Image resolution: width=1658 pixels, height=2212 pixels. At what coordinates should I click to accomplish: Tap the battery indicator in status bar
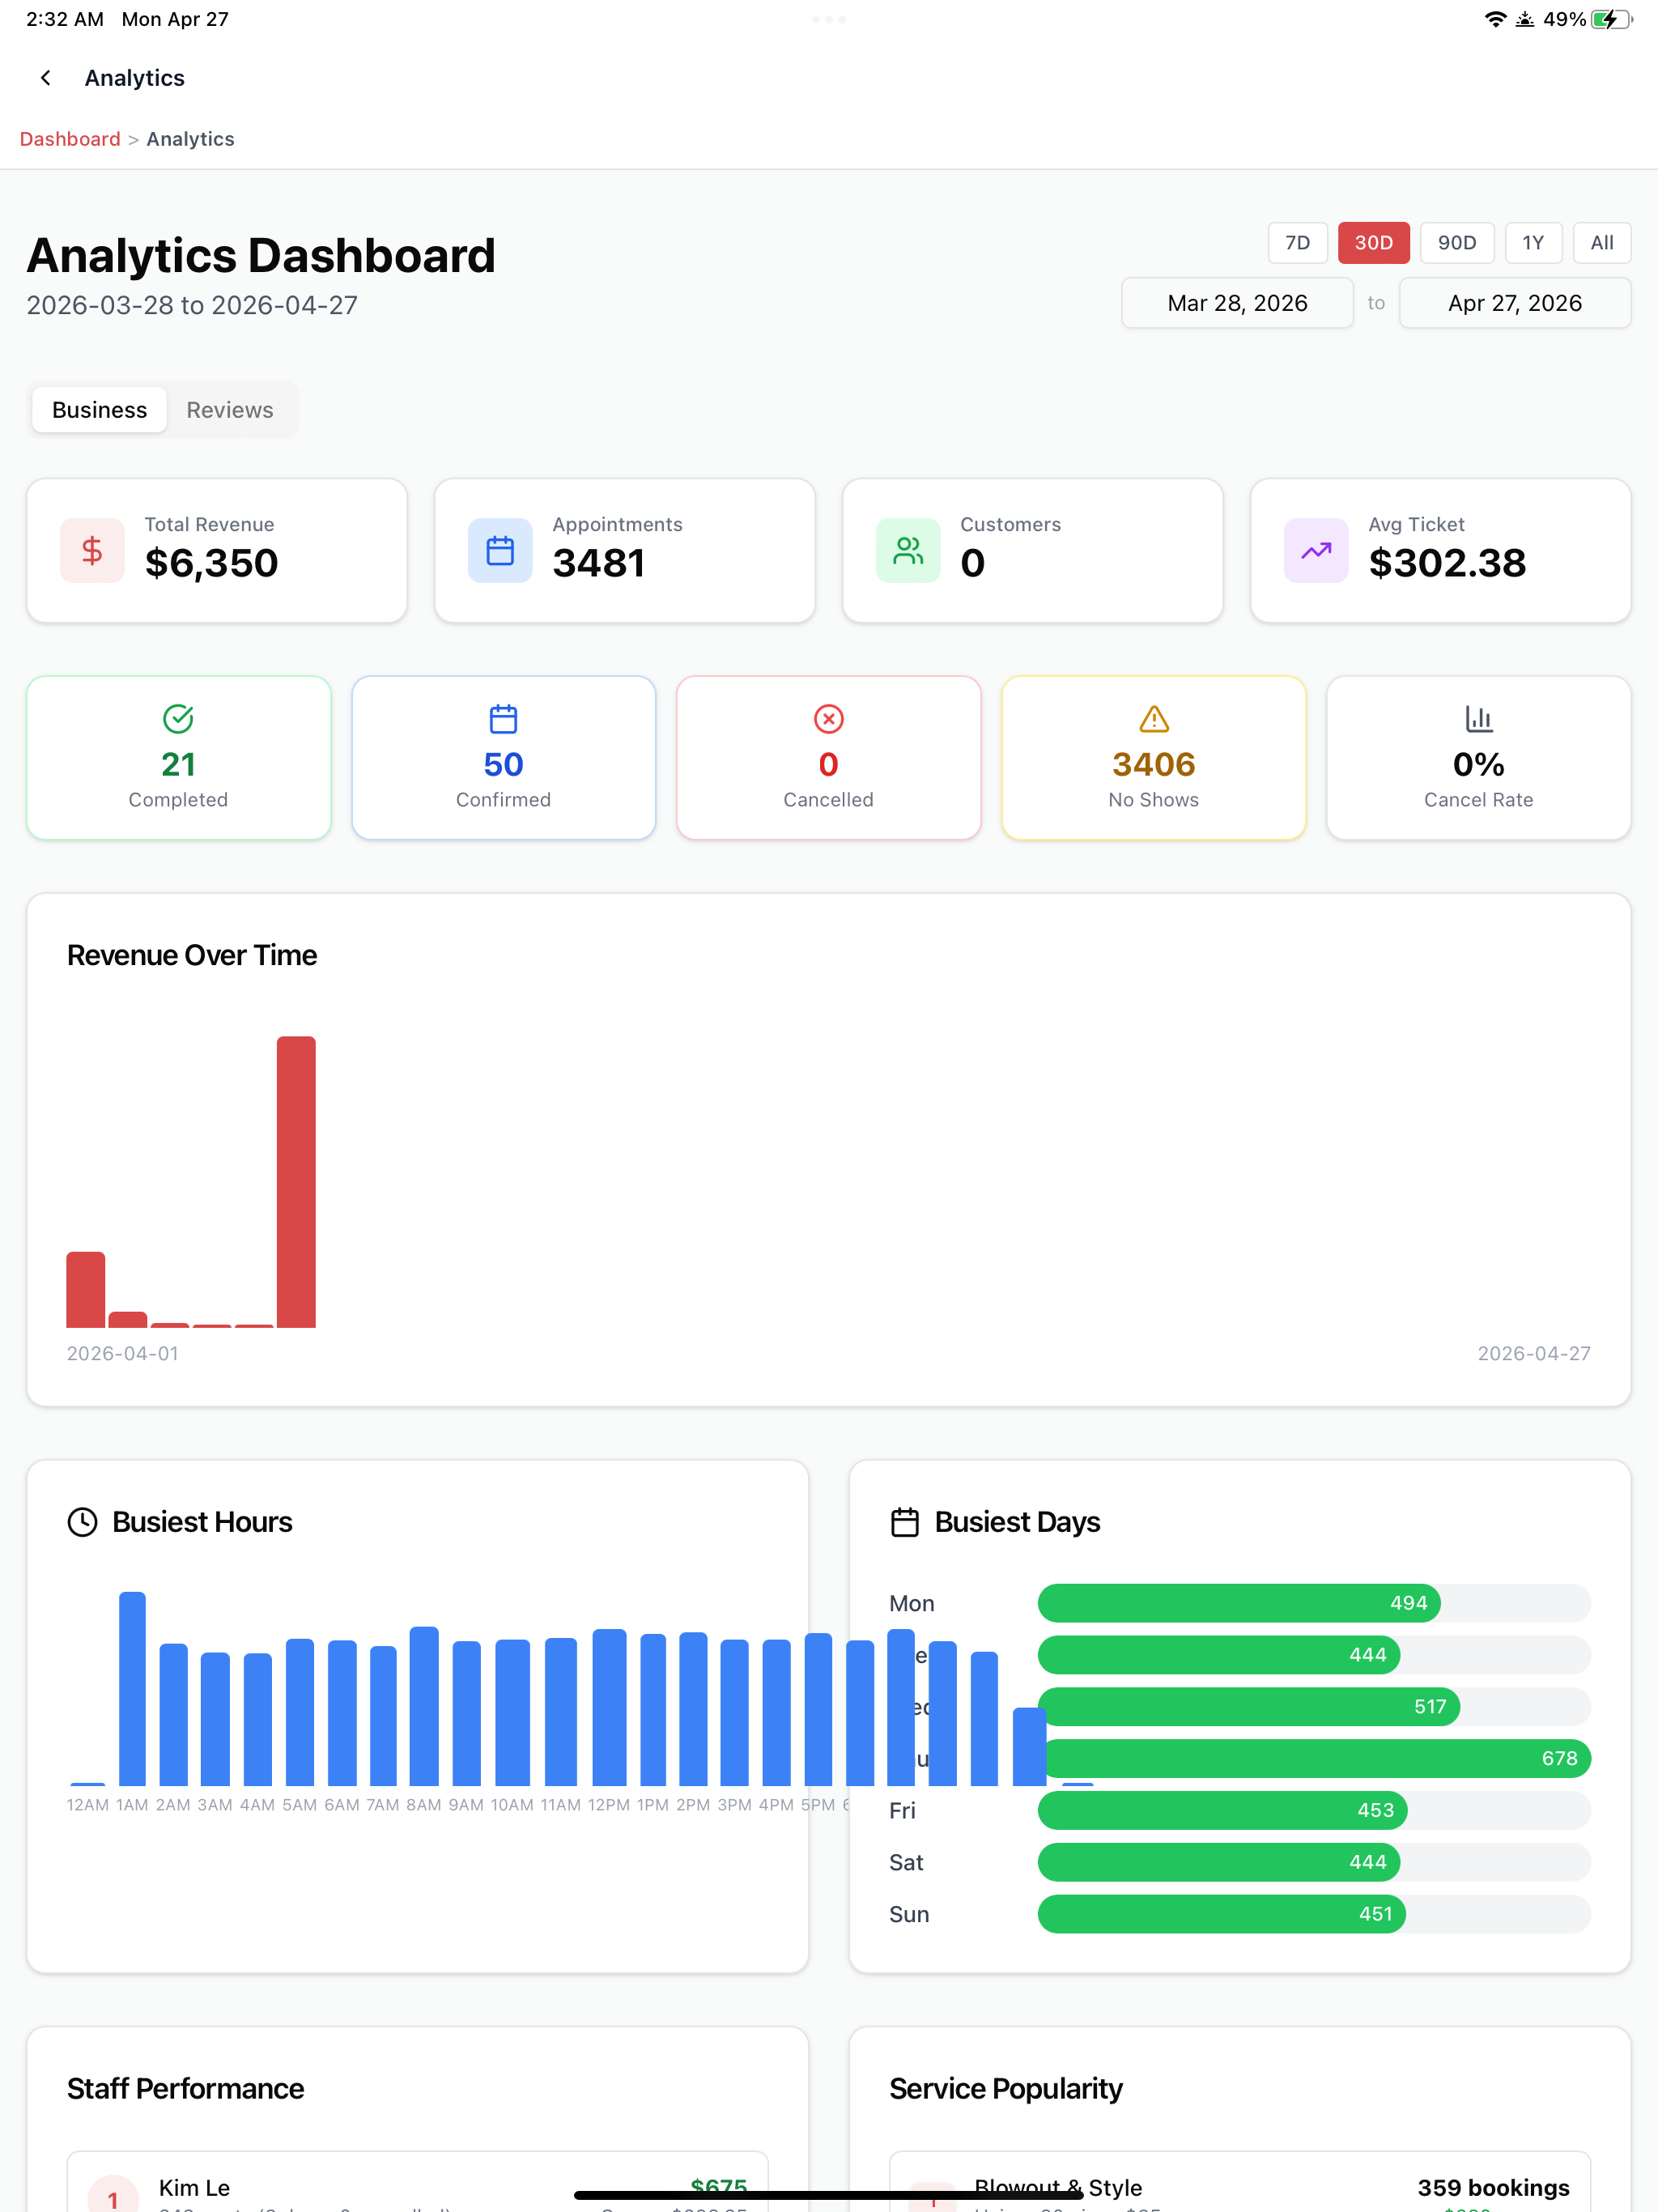coord(1611,19)
